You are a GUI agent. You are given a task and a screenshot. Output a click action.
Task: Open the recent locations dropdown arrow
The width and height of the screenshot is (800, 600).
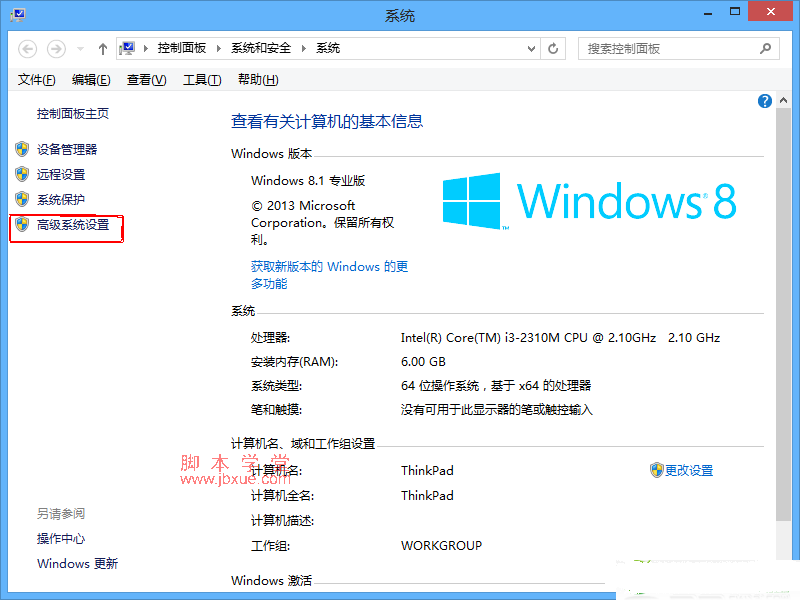click(80, 49)
